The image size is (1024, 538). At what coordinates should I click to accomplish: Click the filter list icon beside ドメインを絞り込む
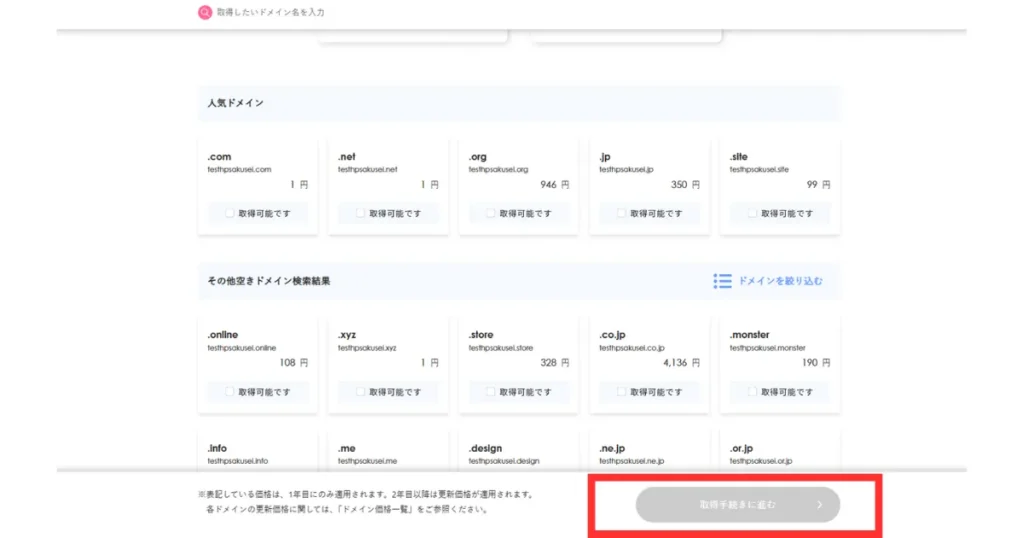[x=722, y=281]
